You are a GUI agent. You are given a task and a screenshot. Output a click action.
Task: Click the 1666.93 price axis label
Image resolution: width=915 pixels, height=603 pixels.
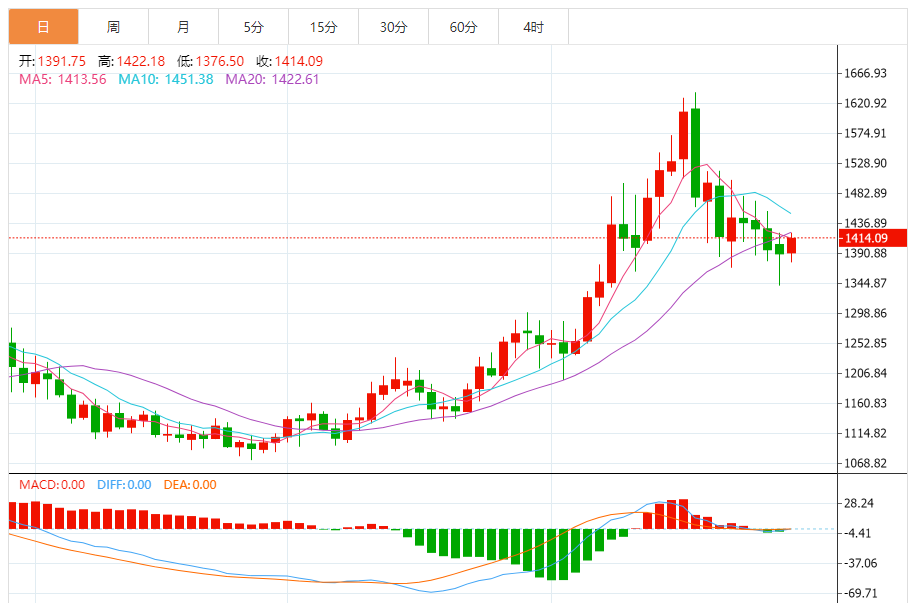(x=866, y=74)
